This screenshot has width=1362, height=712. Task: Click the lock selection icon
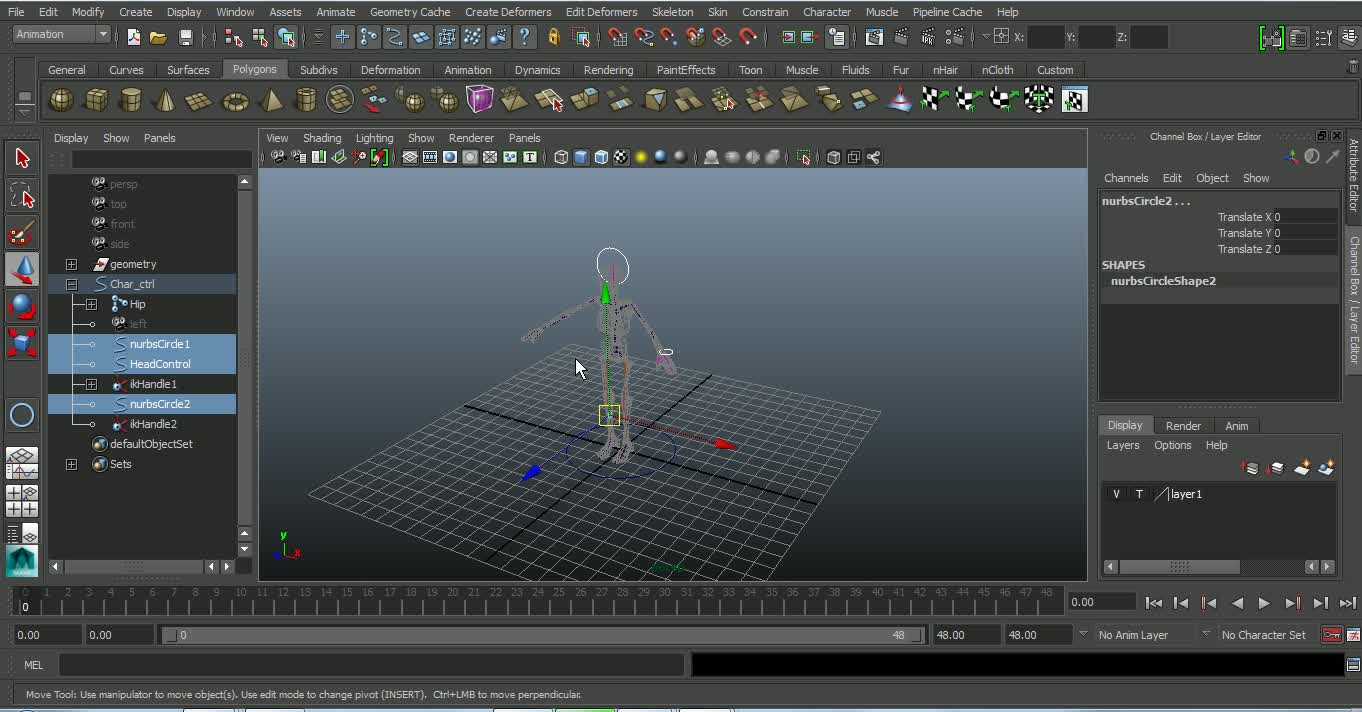(x=554, y=37)
